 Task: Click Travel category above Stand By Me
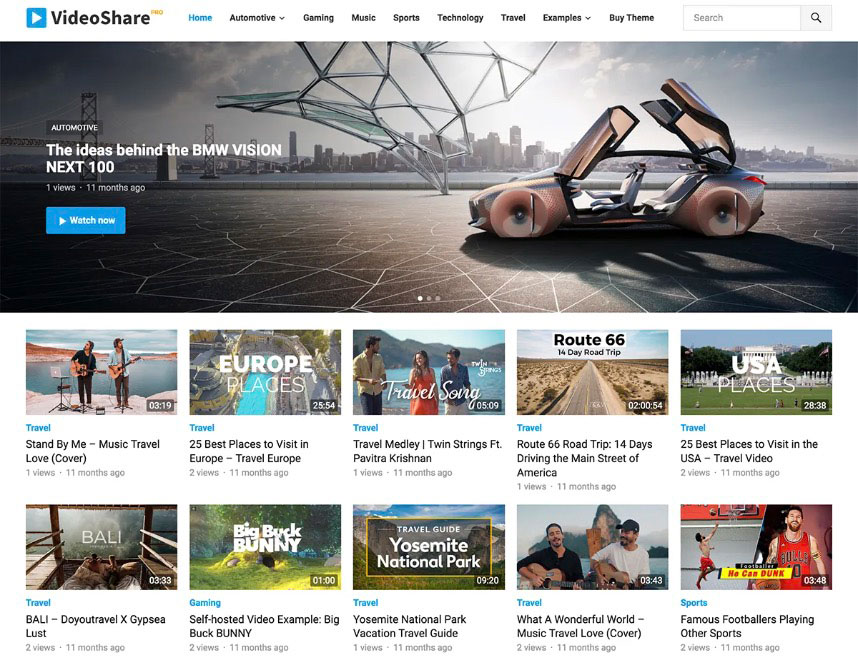[x=38, y=427]
